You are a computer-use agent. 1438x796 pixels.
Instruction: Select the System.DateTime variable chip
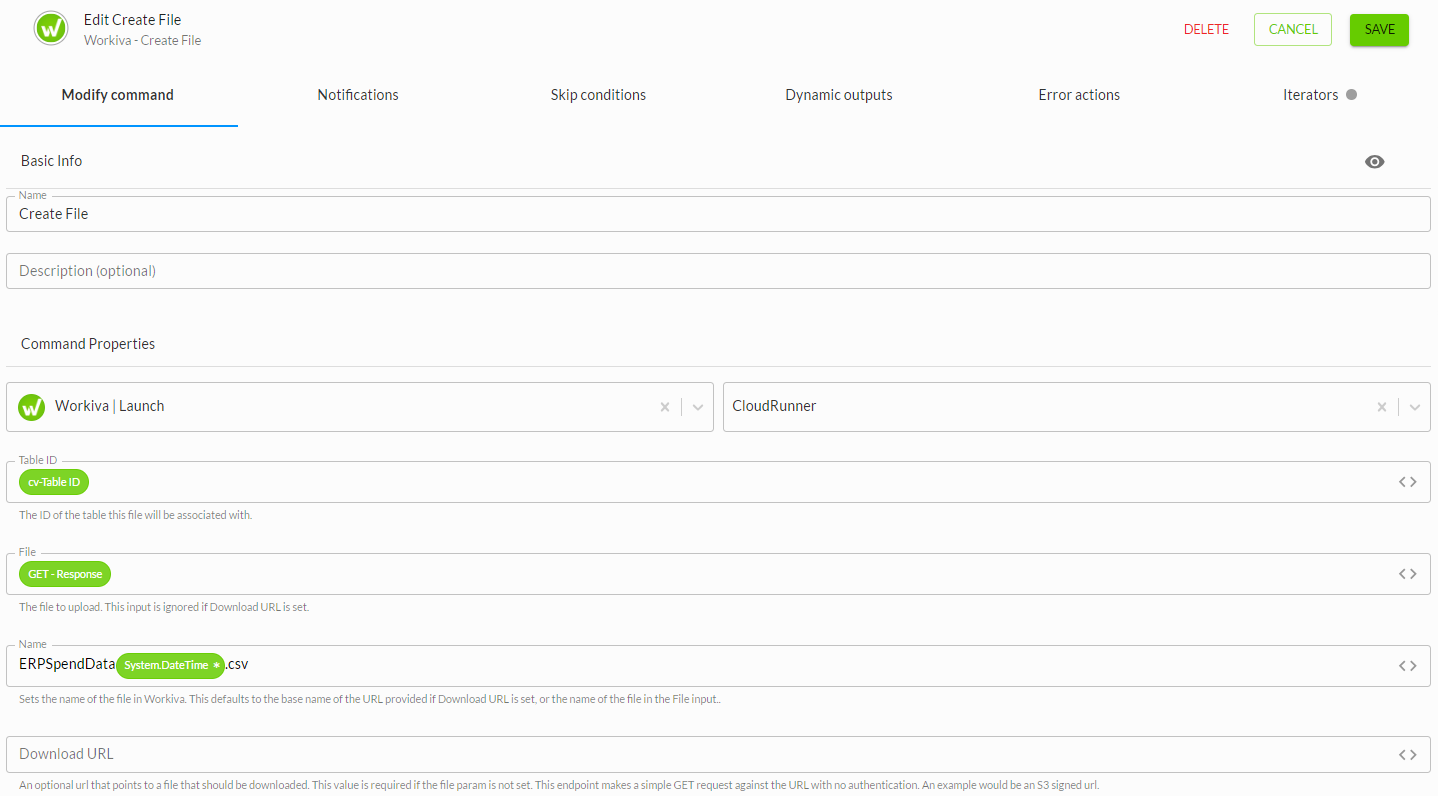168,666
